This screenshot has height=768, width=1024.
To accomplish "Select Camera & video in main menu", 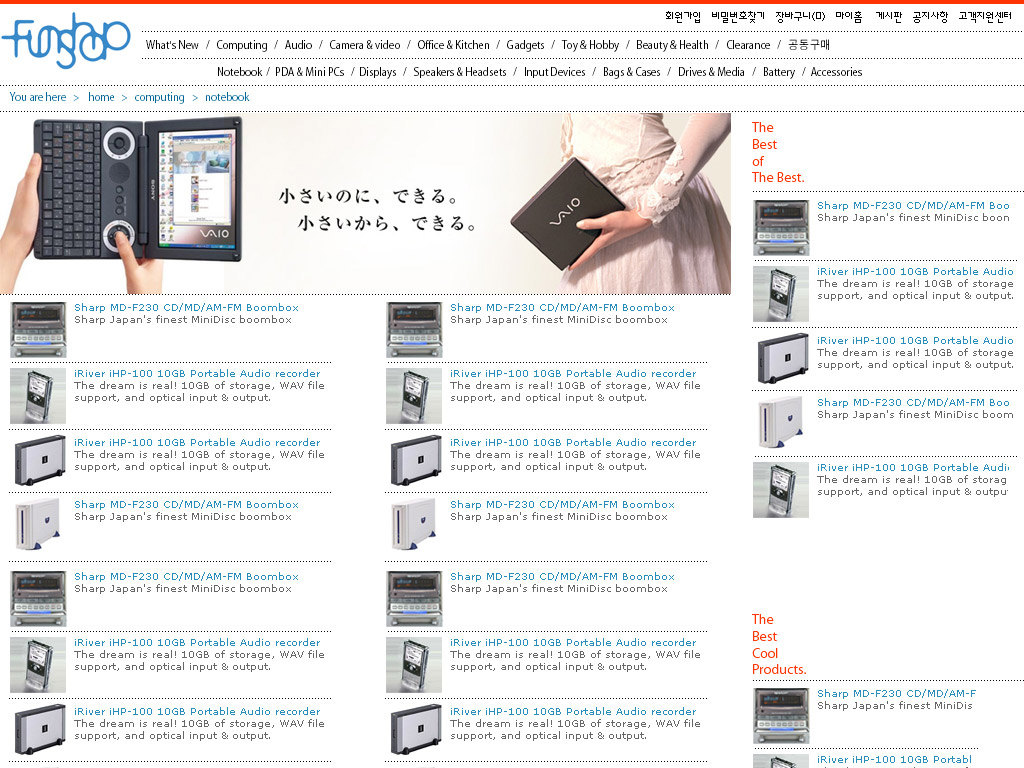I will pyautogui.click(x=364, y=45).
